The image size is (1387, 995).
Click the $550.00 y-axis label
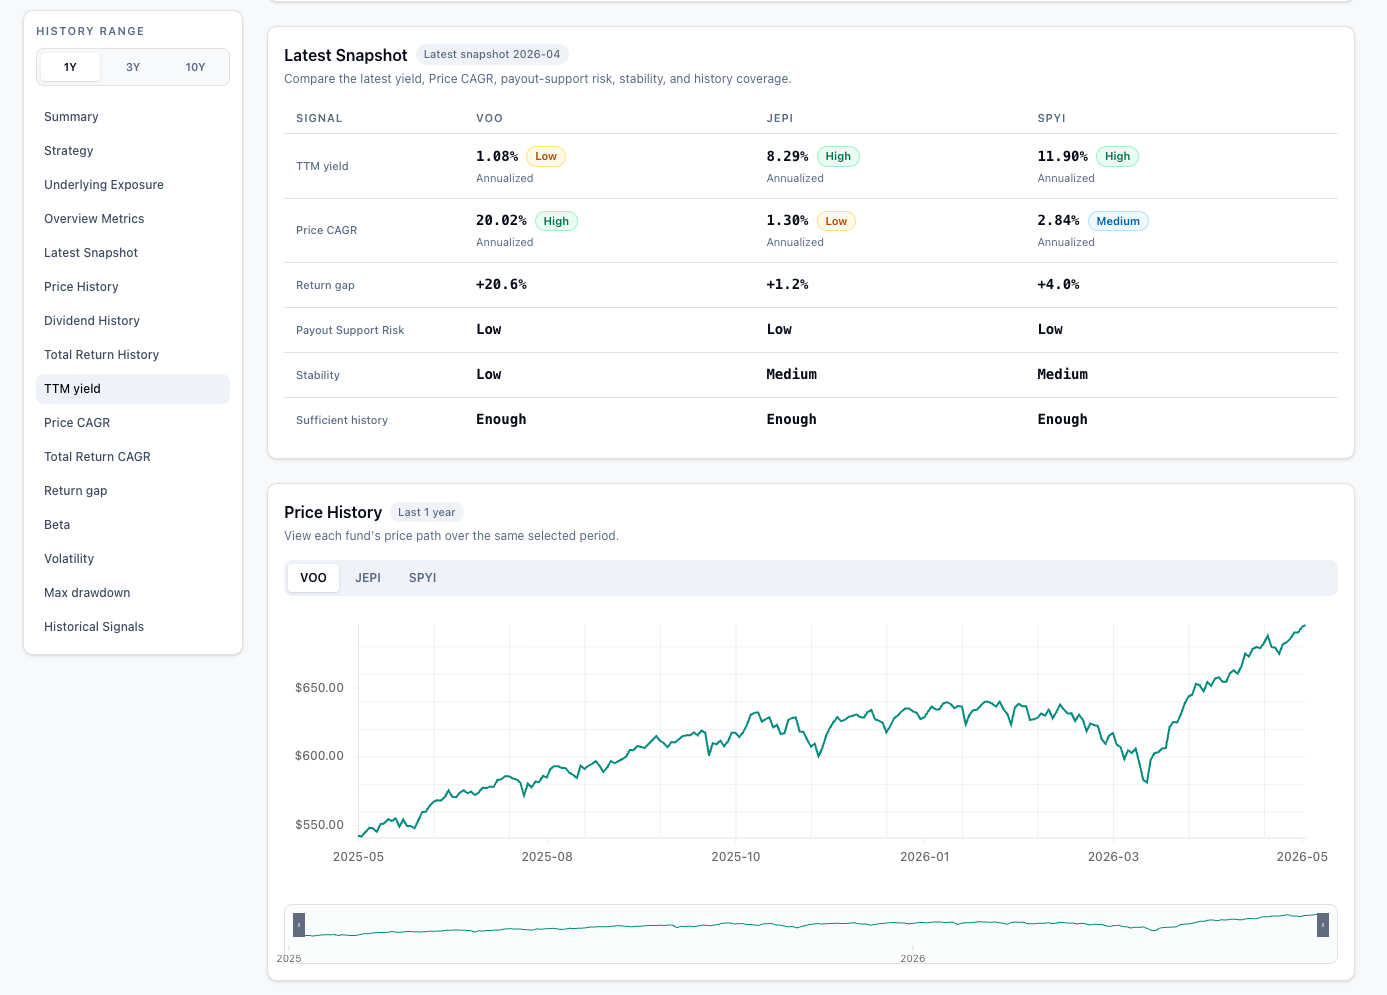tap(319, 825)
